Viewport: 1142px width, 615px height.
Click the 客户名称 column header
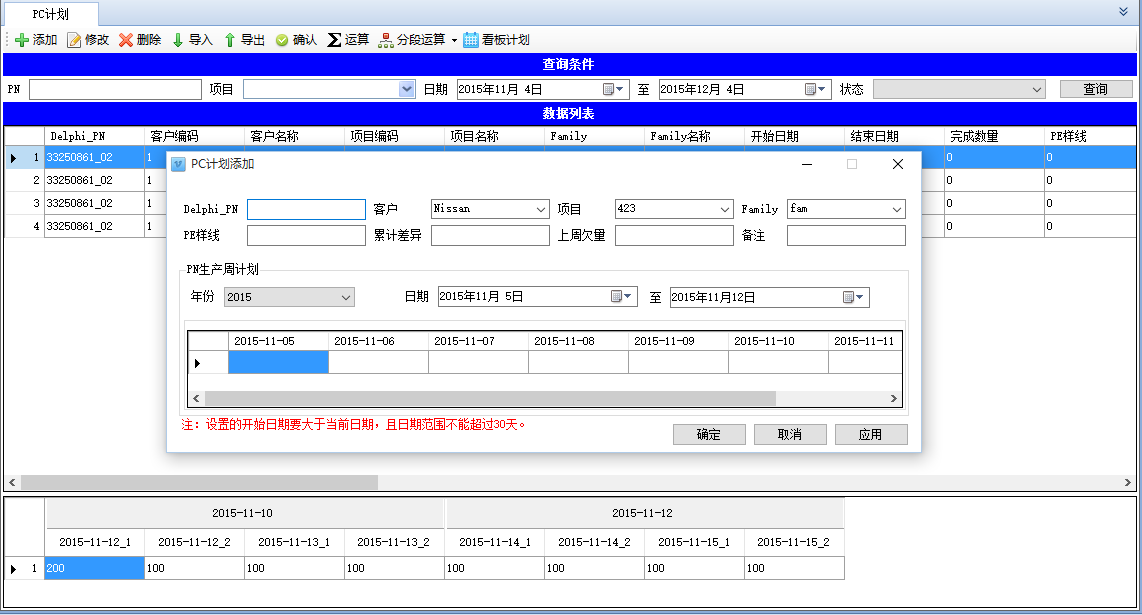294,136
